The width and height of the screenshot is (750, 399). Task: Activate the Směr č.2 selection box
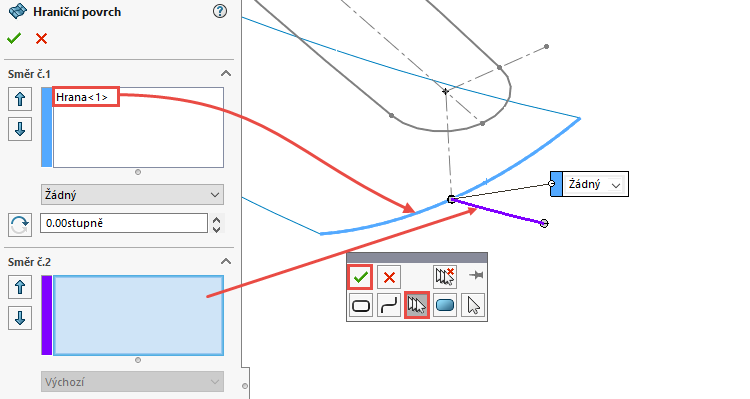138,315
